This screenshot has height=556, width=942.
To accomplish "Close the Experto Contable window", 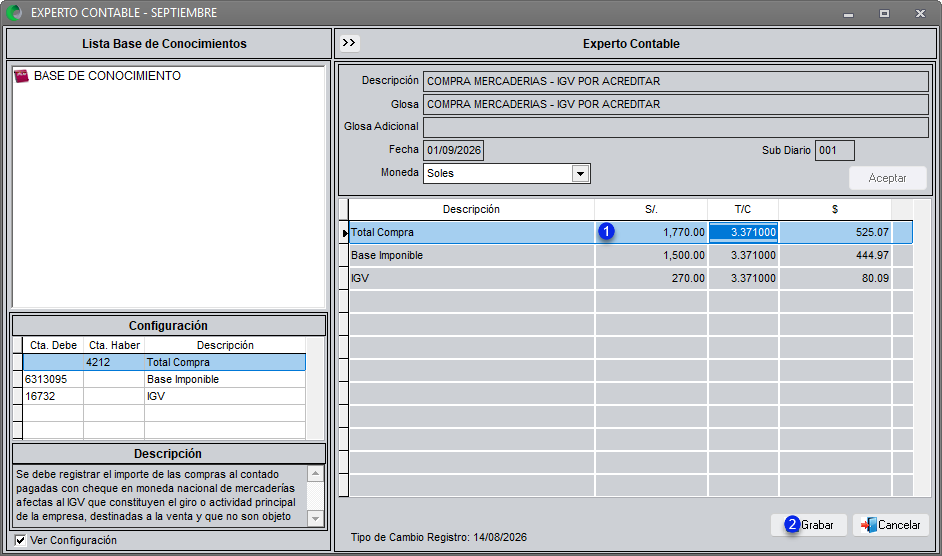I will pyautogui.click(x=920, y=13).
